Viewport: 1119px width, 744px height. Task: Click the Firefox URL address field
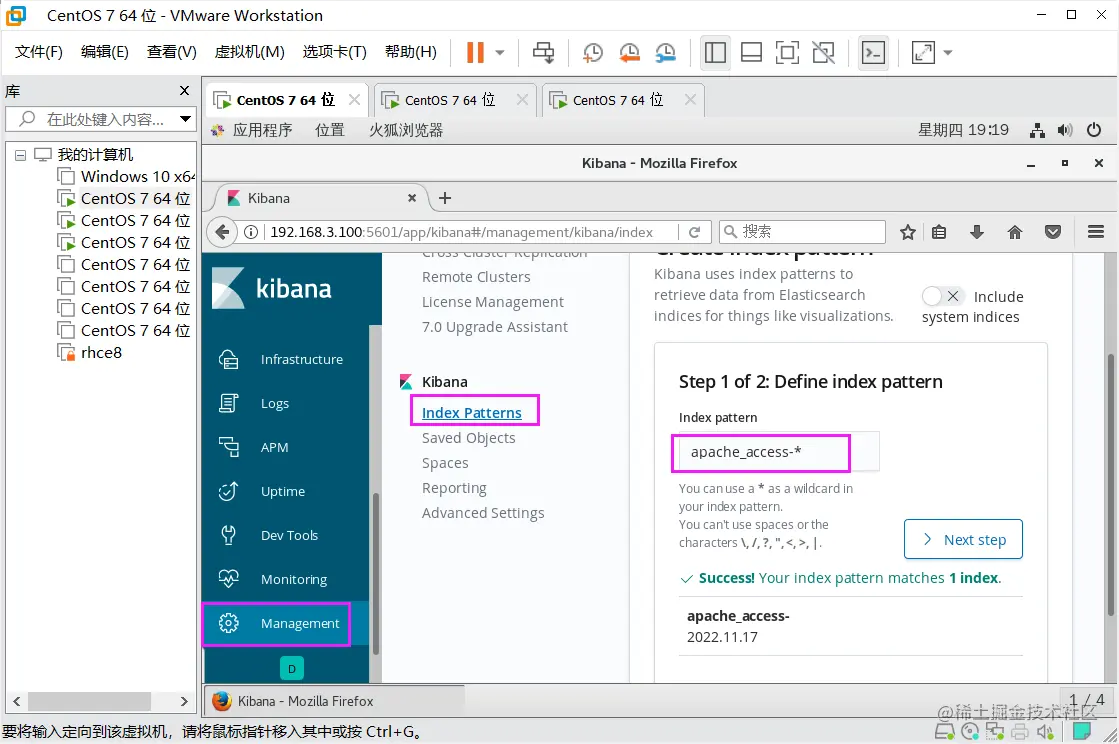pyautogui.click(x=471, y=232)
